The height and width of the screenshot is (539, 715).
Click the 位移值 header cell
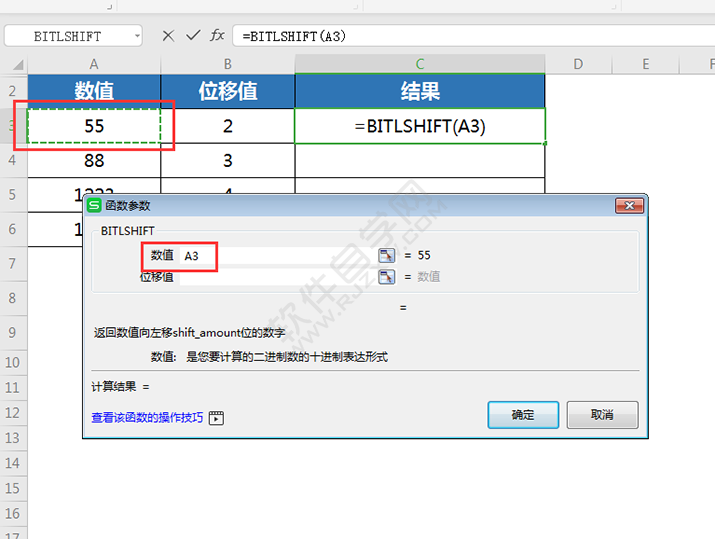click(228, 91)
